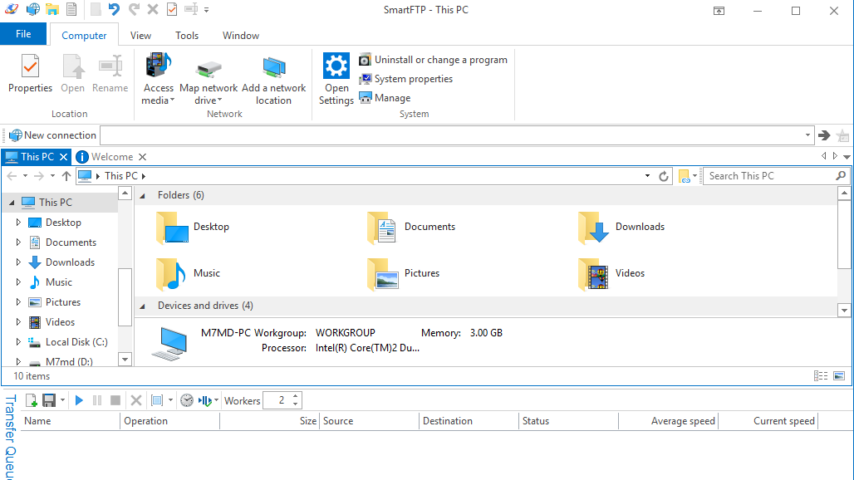This screenshot has width=854, height=480.
Task: Click the connection address input field
Action: tap(451, 135)
